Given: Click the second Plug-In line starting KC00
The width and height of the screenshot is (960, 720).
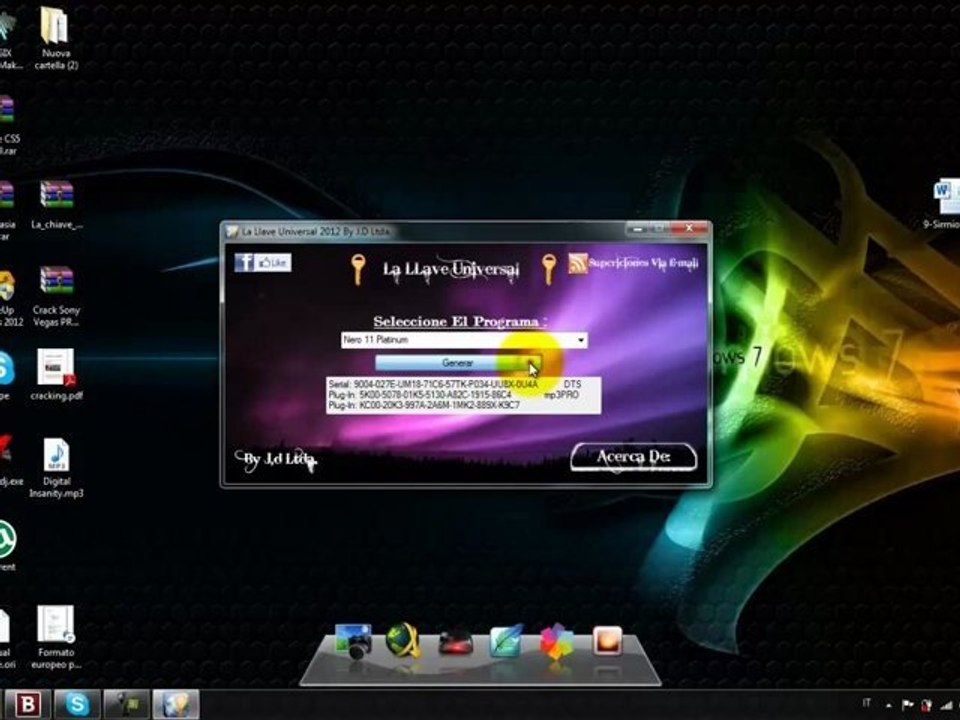Looking at the screenshot, I should (424, 405).
